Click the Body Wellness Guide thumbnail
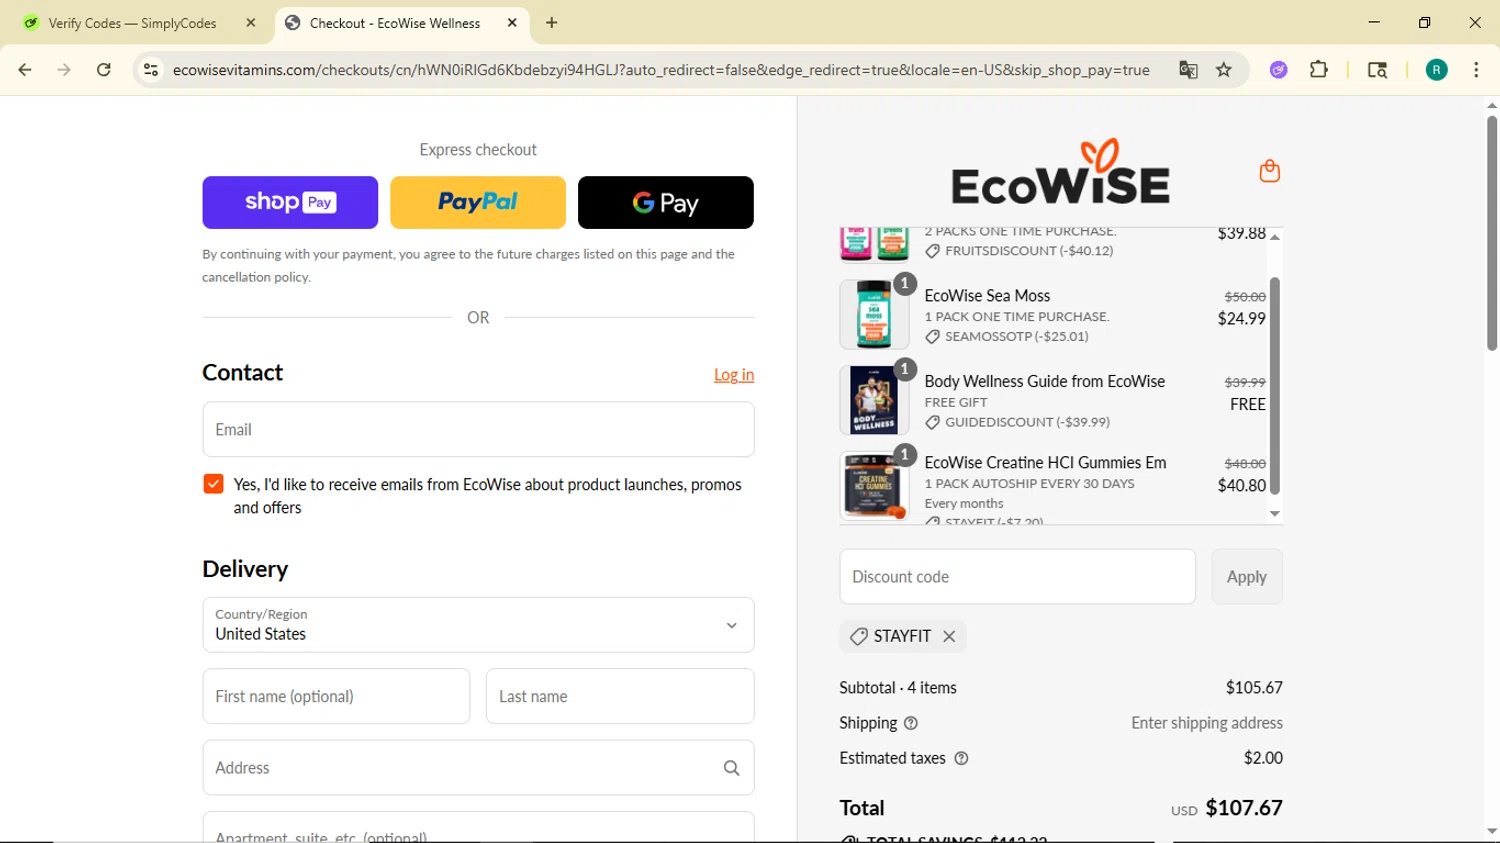 coord(874,400)
